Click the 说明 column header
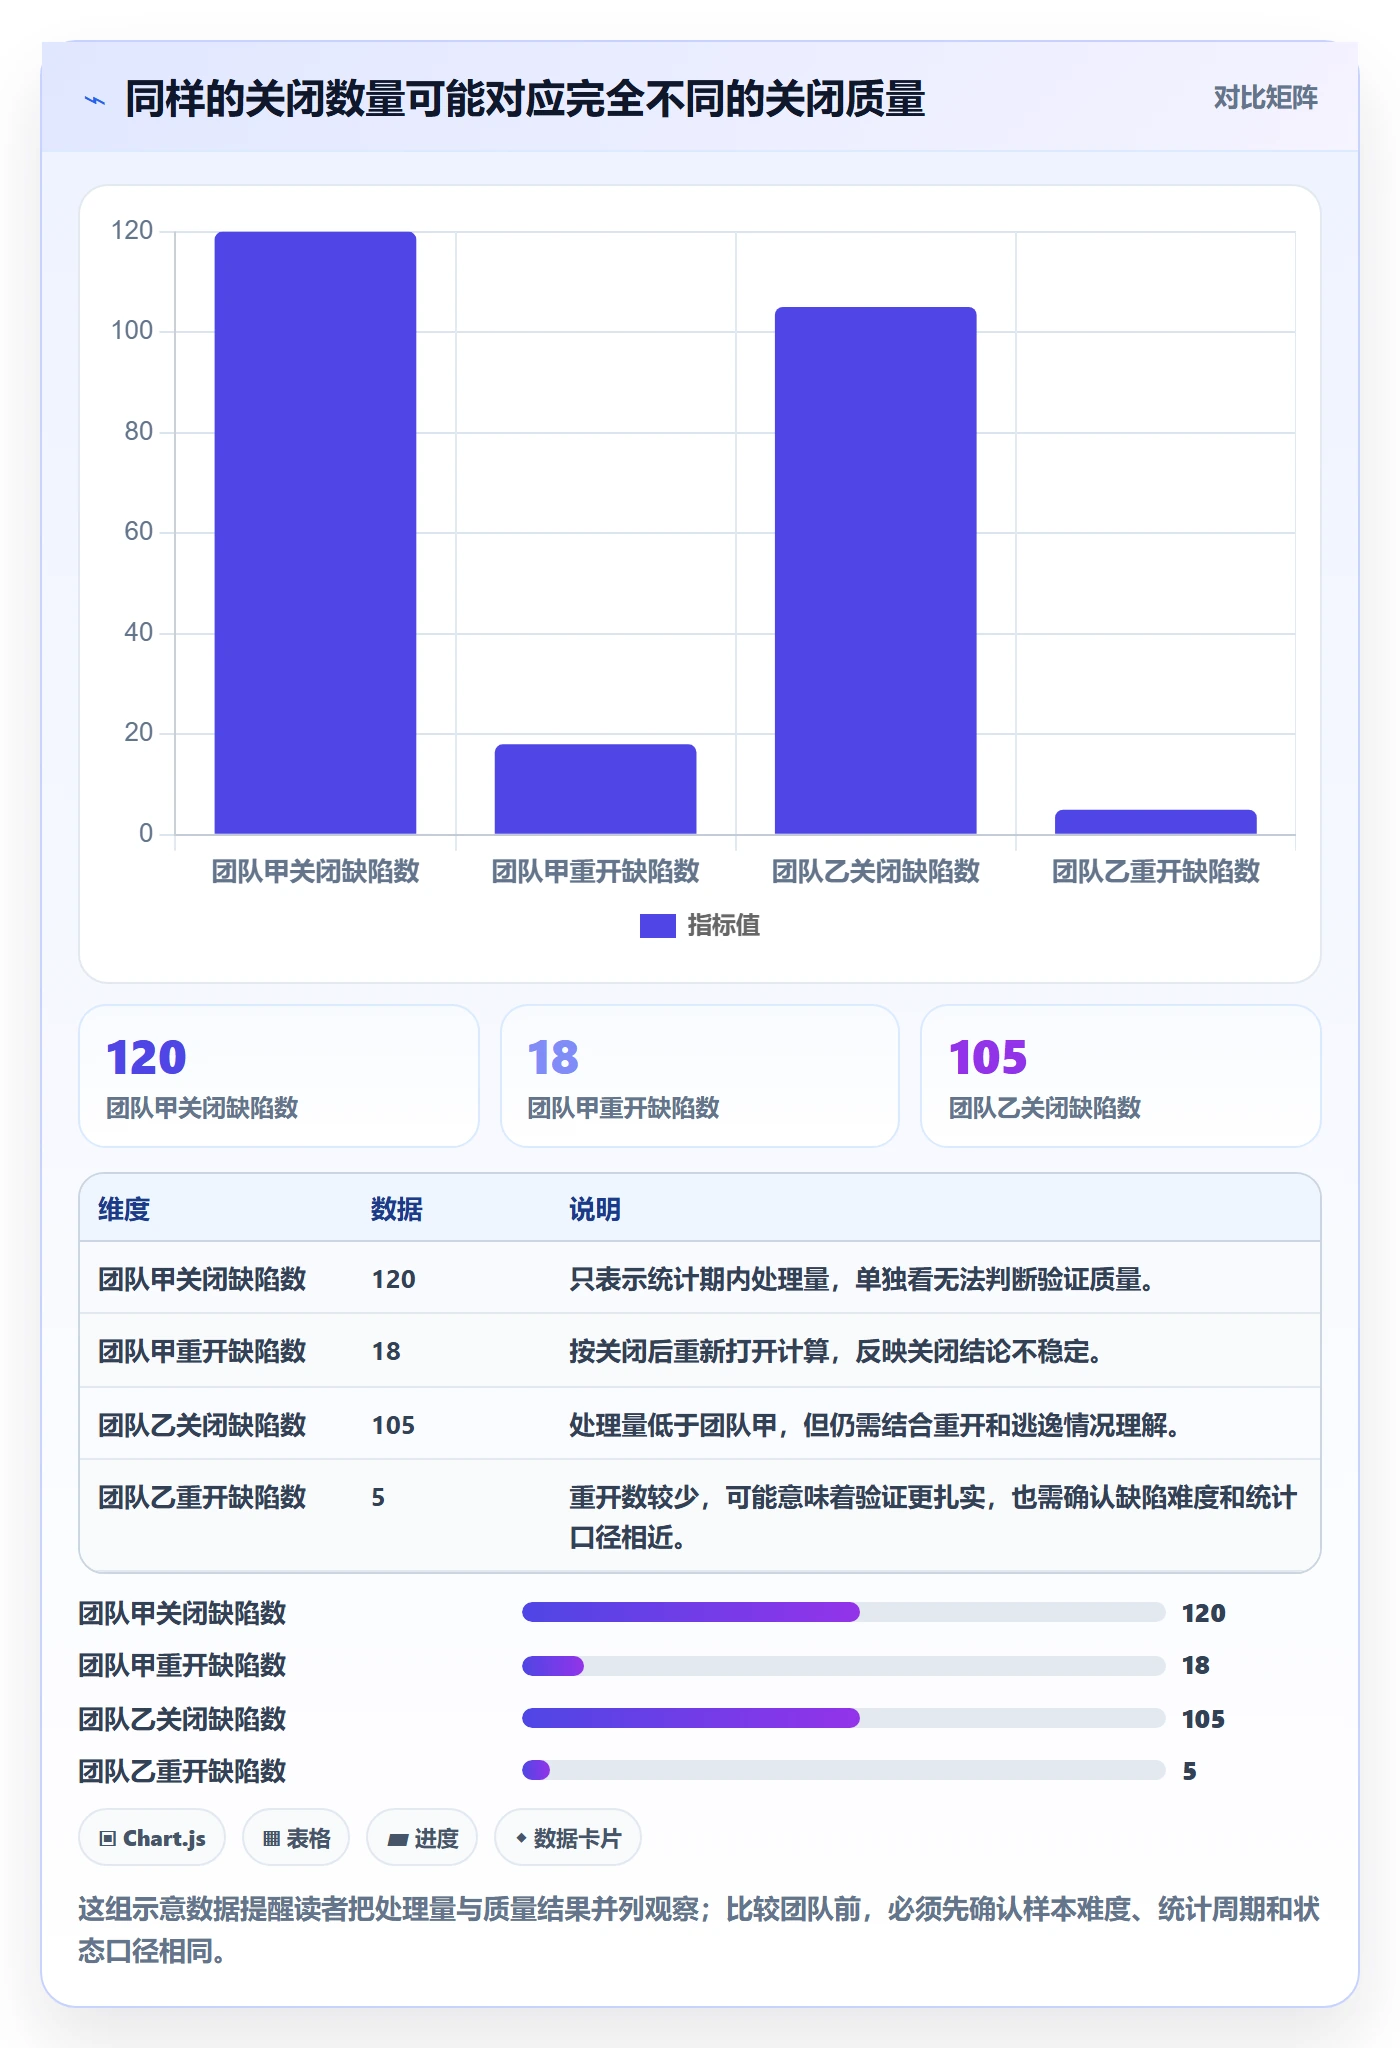The height and width of the screenshot is (2048, 1400). [x=595, y=1209]
